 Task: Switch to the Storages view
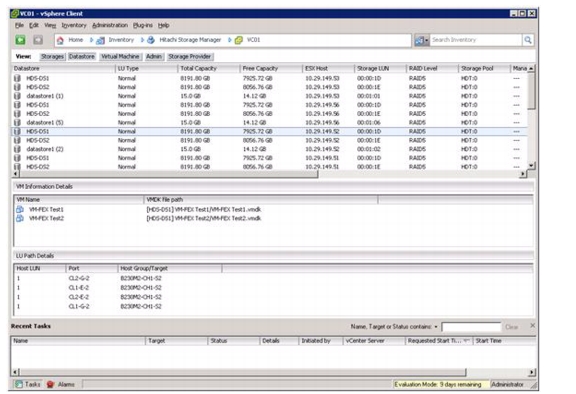(52, 57)
